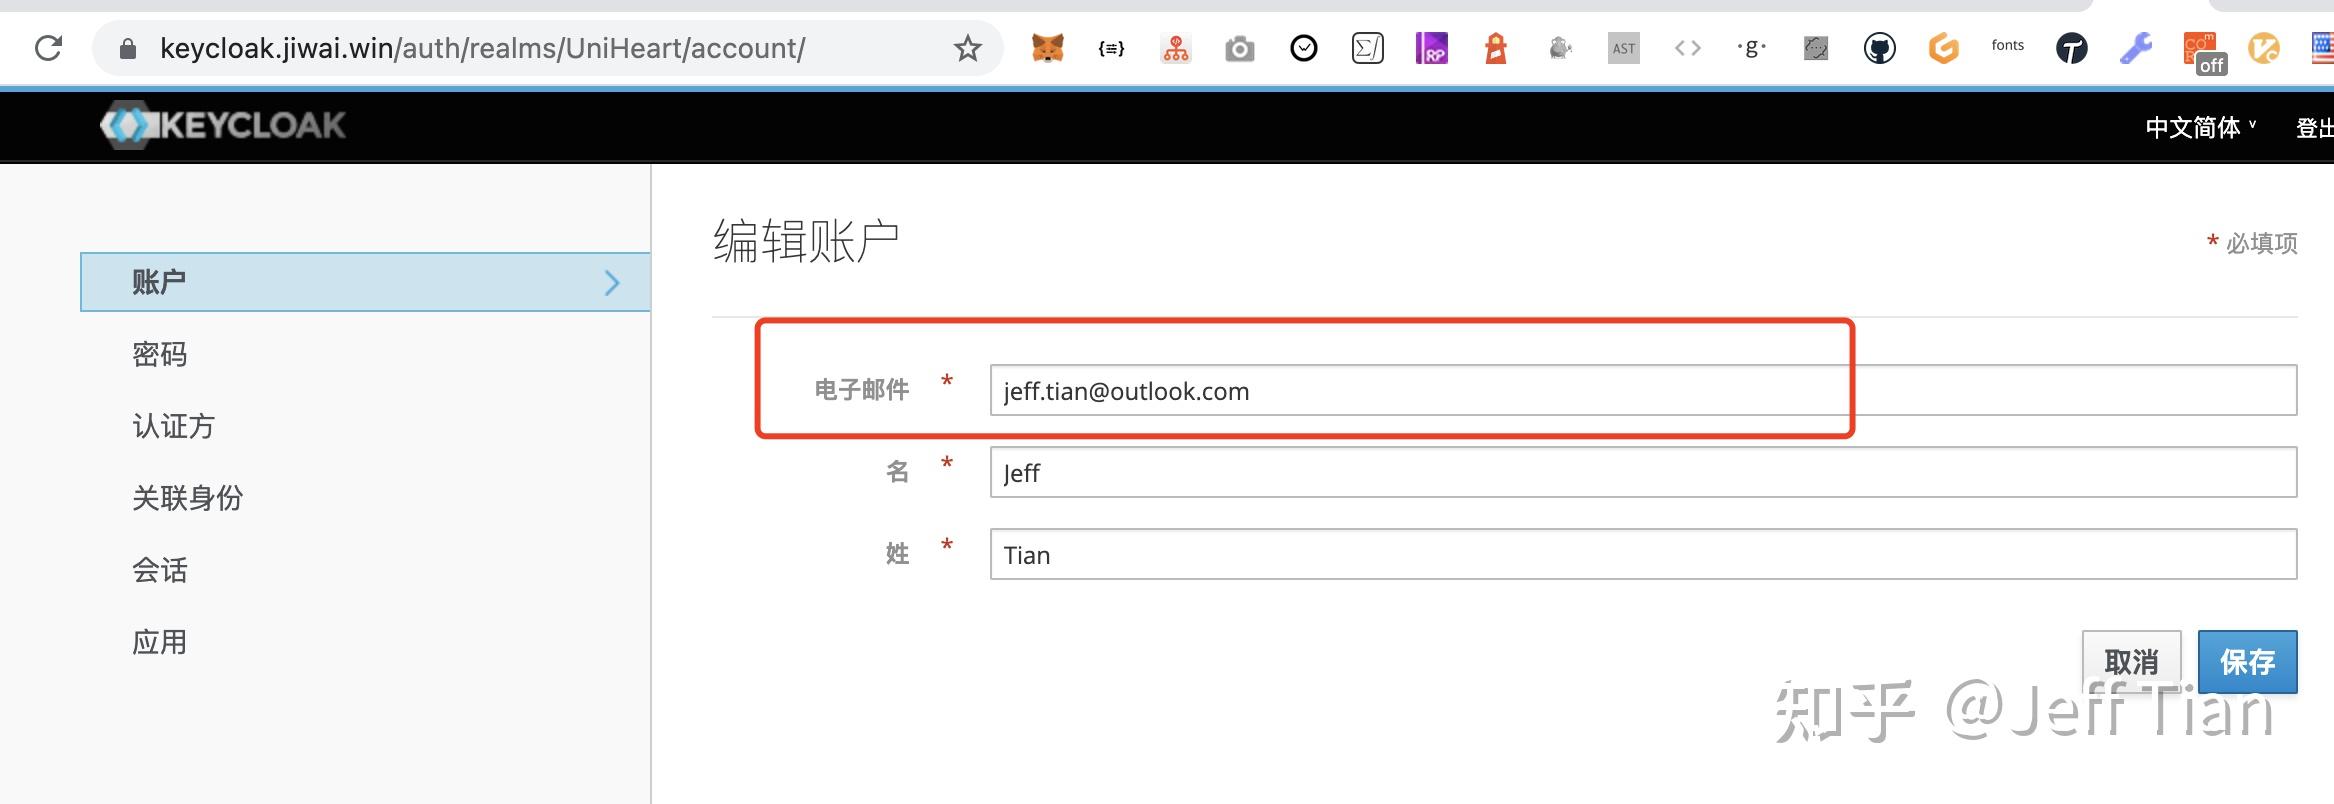2334x804 pixels.
Task: Open the 关联身份 sidebar section
Action: [188, 498]
